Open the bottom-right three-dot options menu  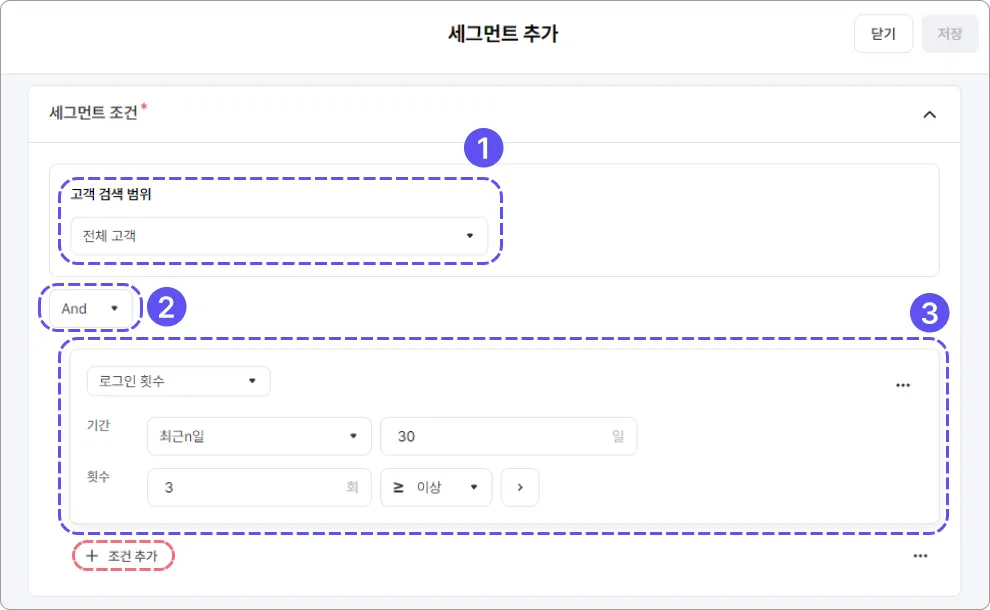919,557
